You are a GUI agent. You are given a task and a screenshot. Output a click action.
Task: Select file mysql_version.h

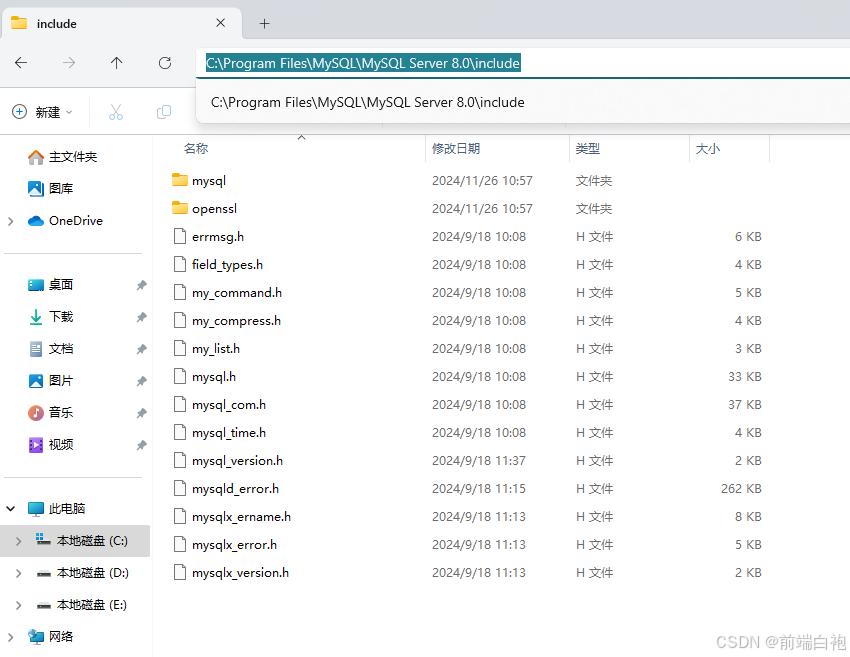pyautogui.click(x=228, y=461)
